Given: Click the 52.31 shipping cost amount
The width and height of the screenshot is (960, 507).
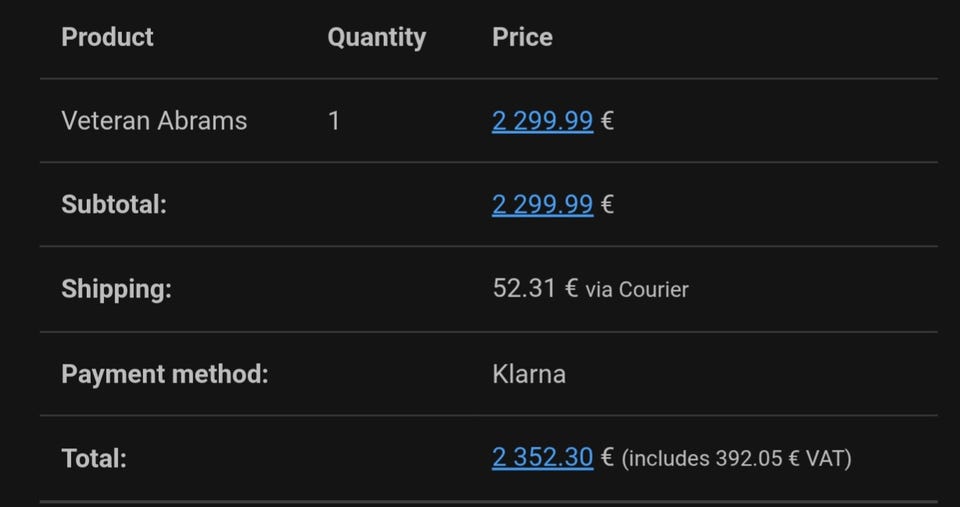Looking at the screenshot, I should click(524, 289).
